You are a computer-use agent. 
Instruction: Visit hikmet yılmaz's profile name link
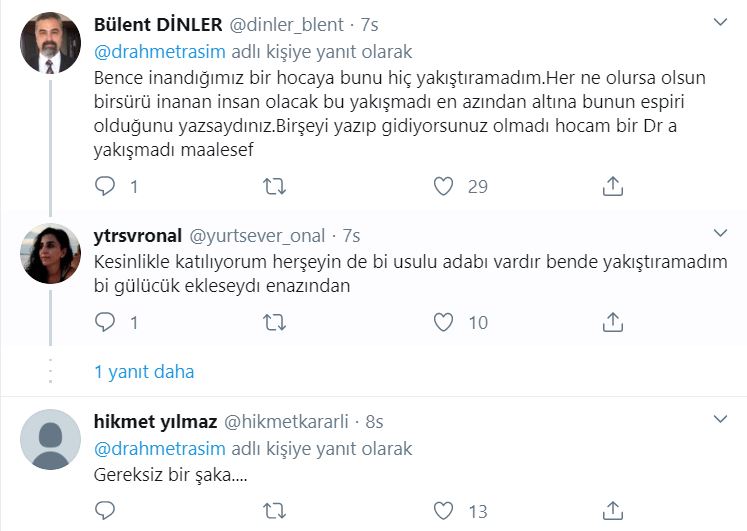tap(153, 422)
